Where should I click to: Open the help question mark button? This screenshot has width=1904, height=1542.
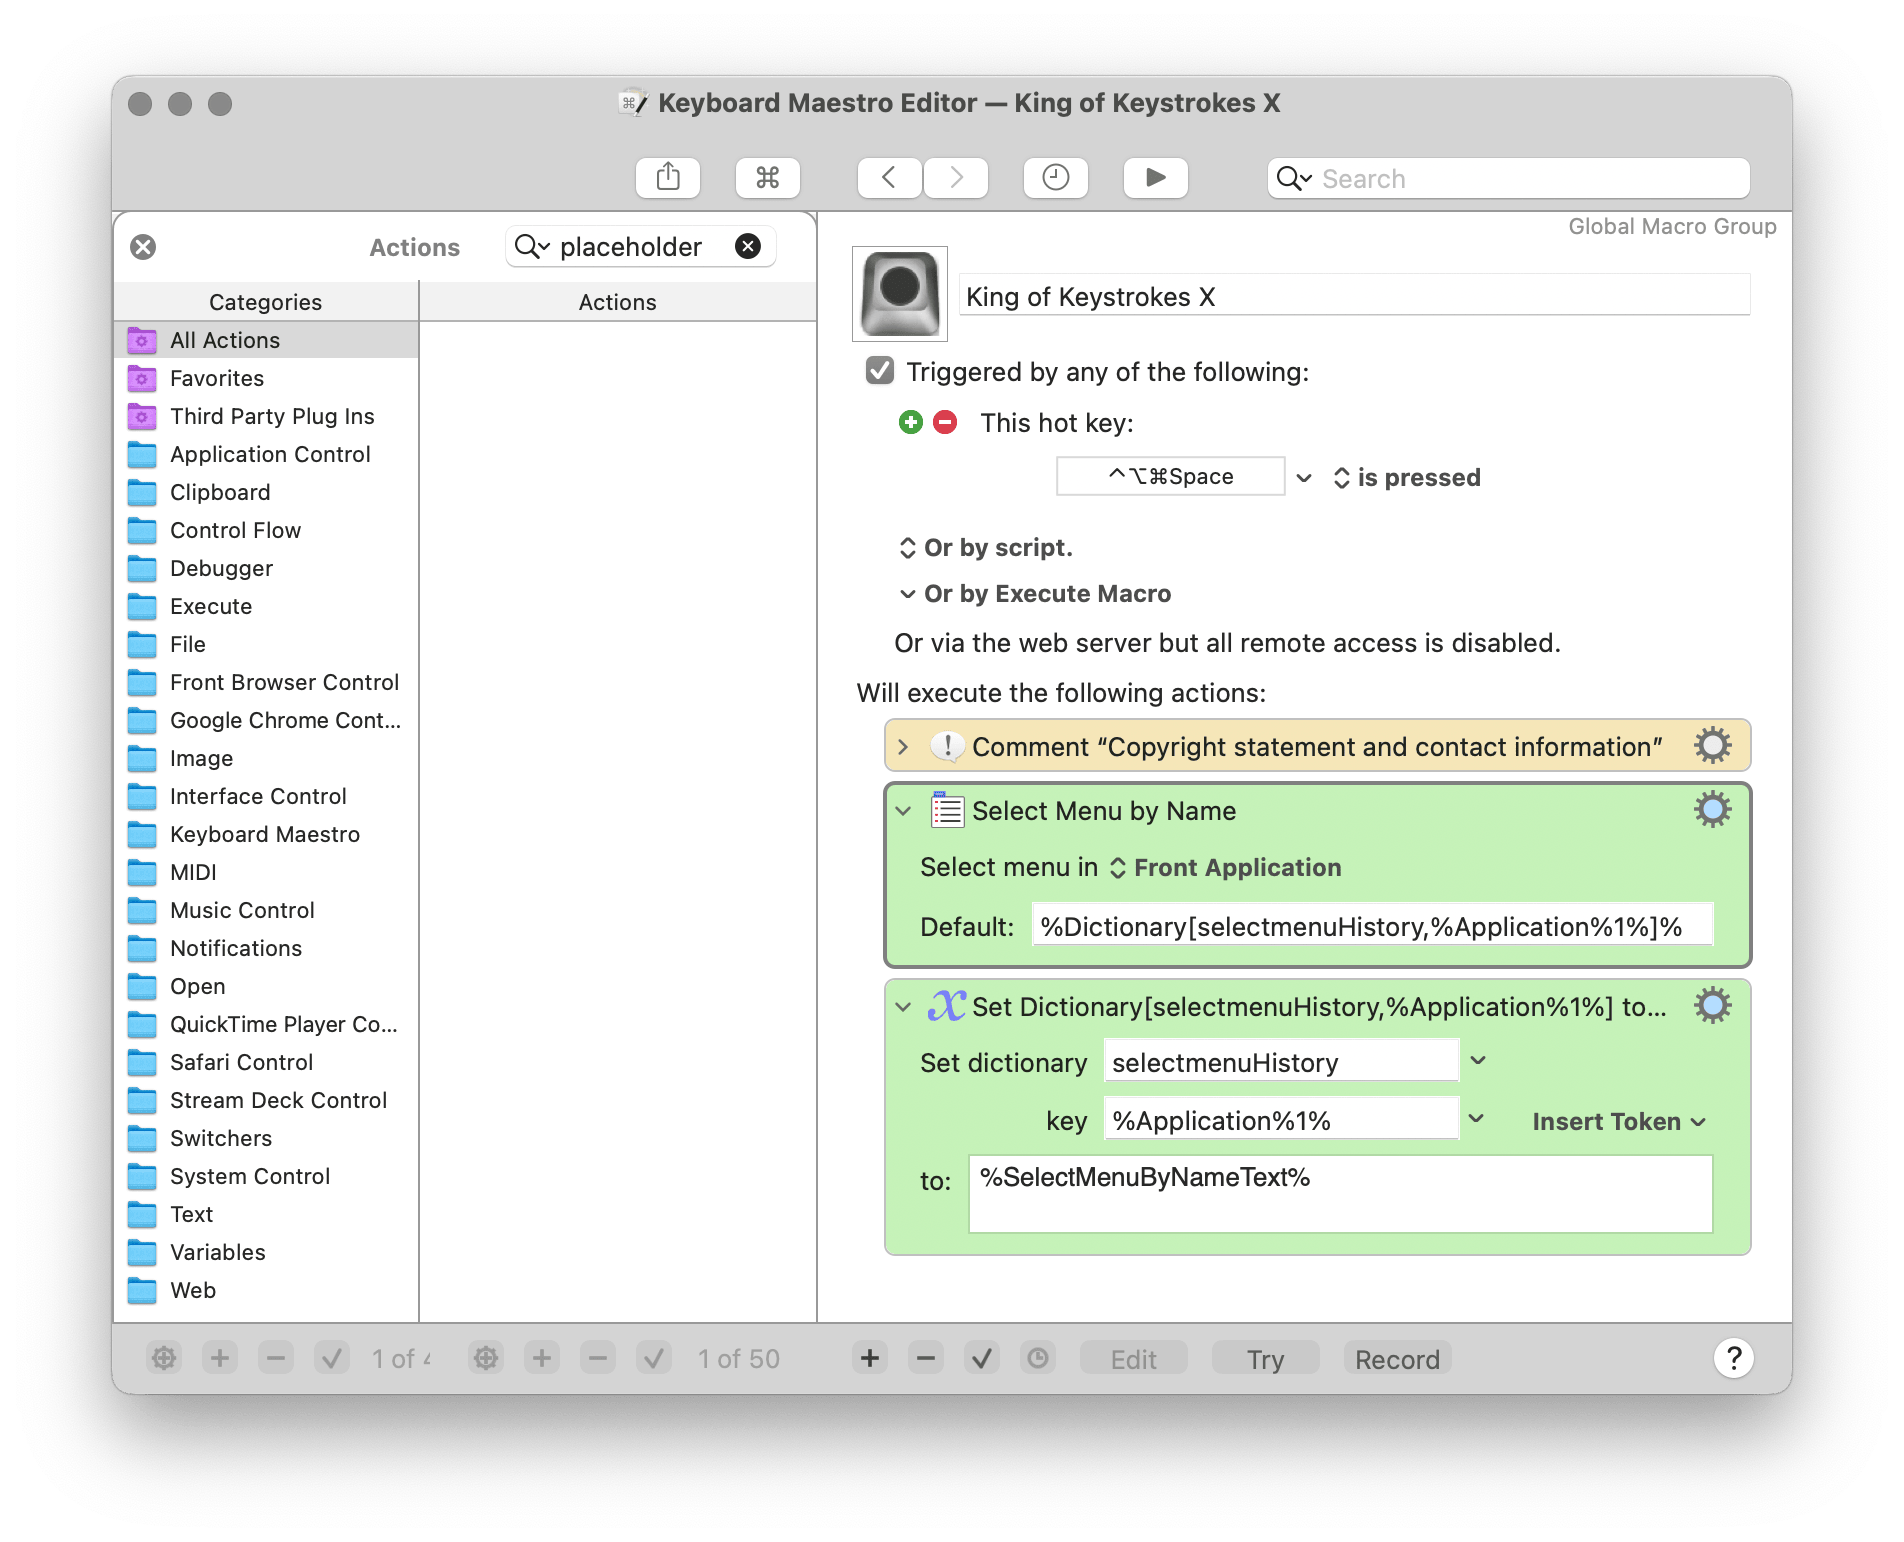pos(1734,1358)
